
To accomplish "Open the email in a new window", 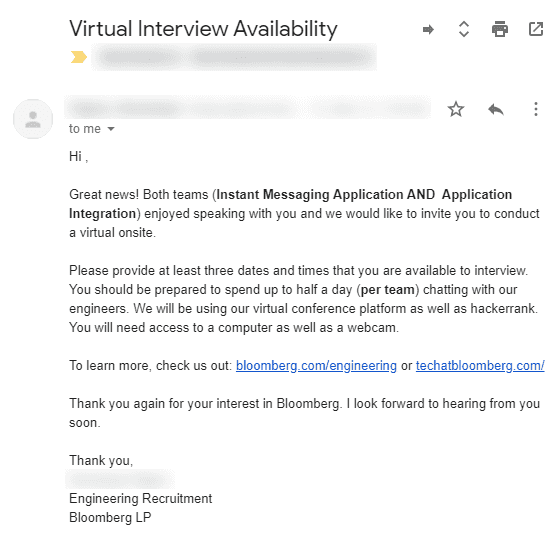I will (536, 29).
